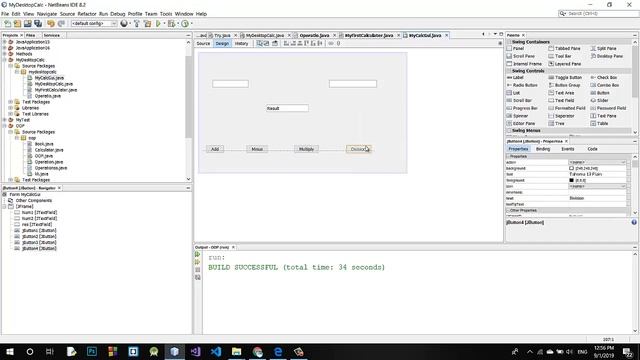
Task: Collapse Swing Containers palette section
Action: [x=509, y=42]
